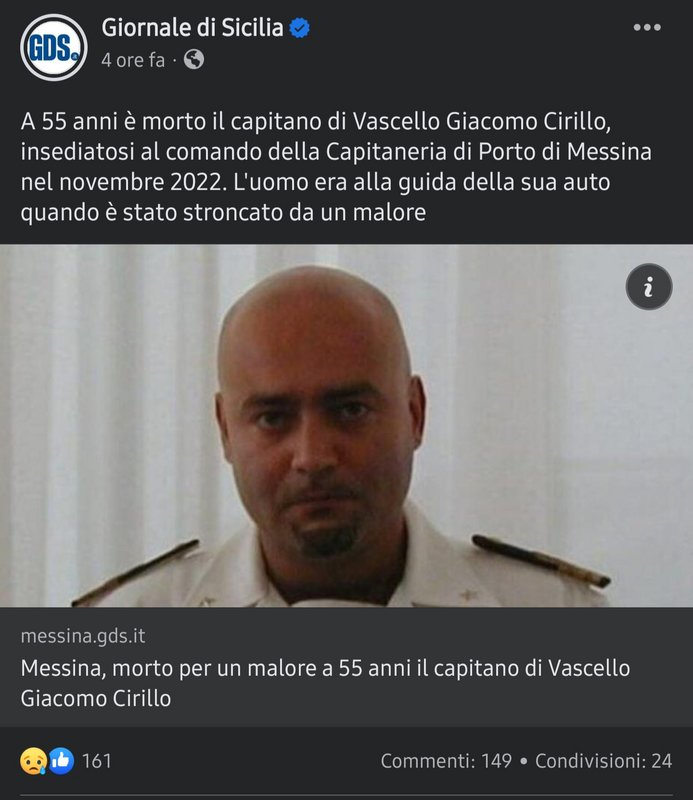The width and height of the screenshot is (693, 800).
Task: Open the messina.gds.it source link
Action: pos(83,636)
